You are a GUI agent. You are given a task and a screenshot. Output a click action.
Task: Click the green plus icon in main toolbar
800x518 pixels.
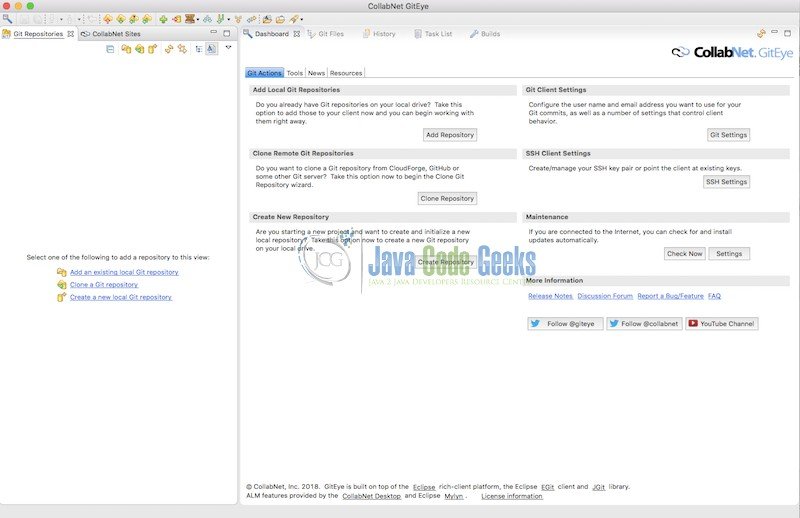click(x=163, y=19)
